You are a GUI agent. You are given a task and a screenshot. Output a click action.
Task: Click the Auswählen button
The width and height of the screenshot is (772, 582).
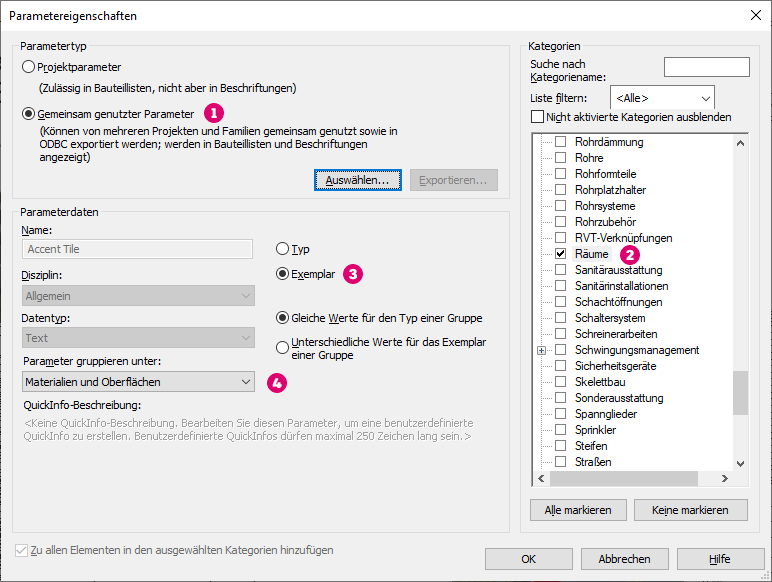point(357,180)
